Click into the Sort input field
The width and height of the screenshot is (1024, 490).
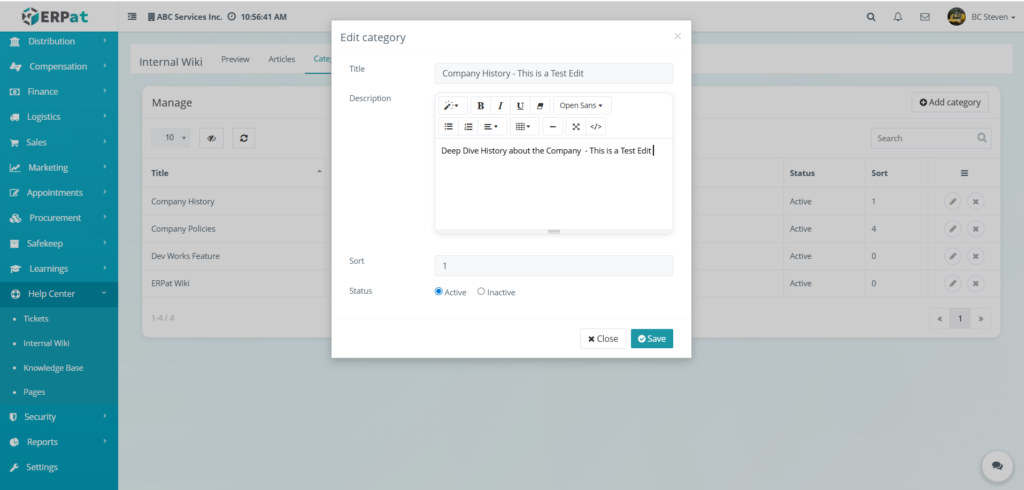click(553, 266)
